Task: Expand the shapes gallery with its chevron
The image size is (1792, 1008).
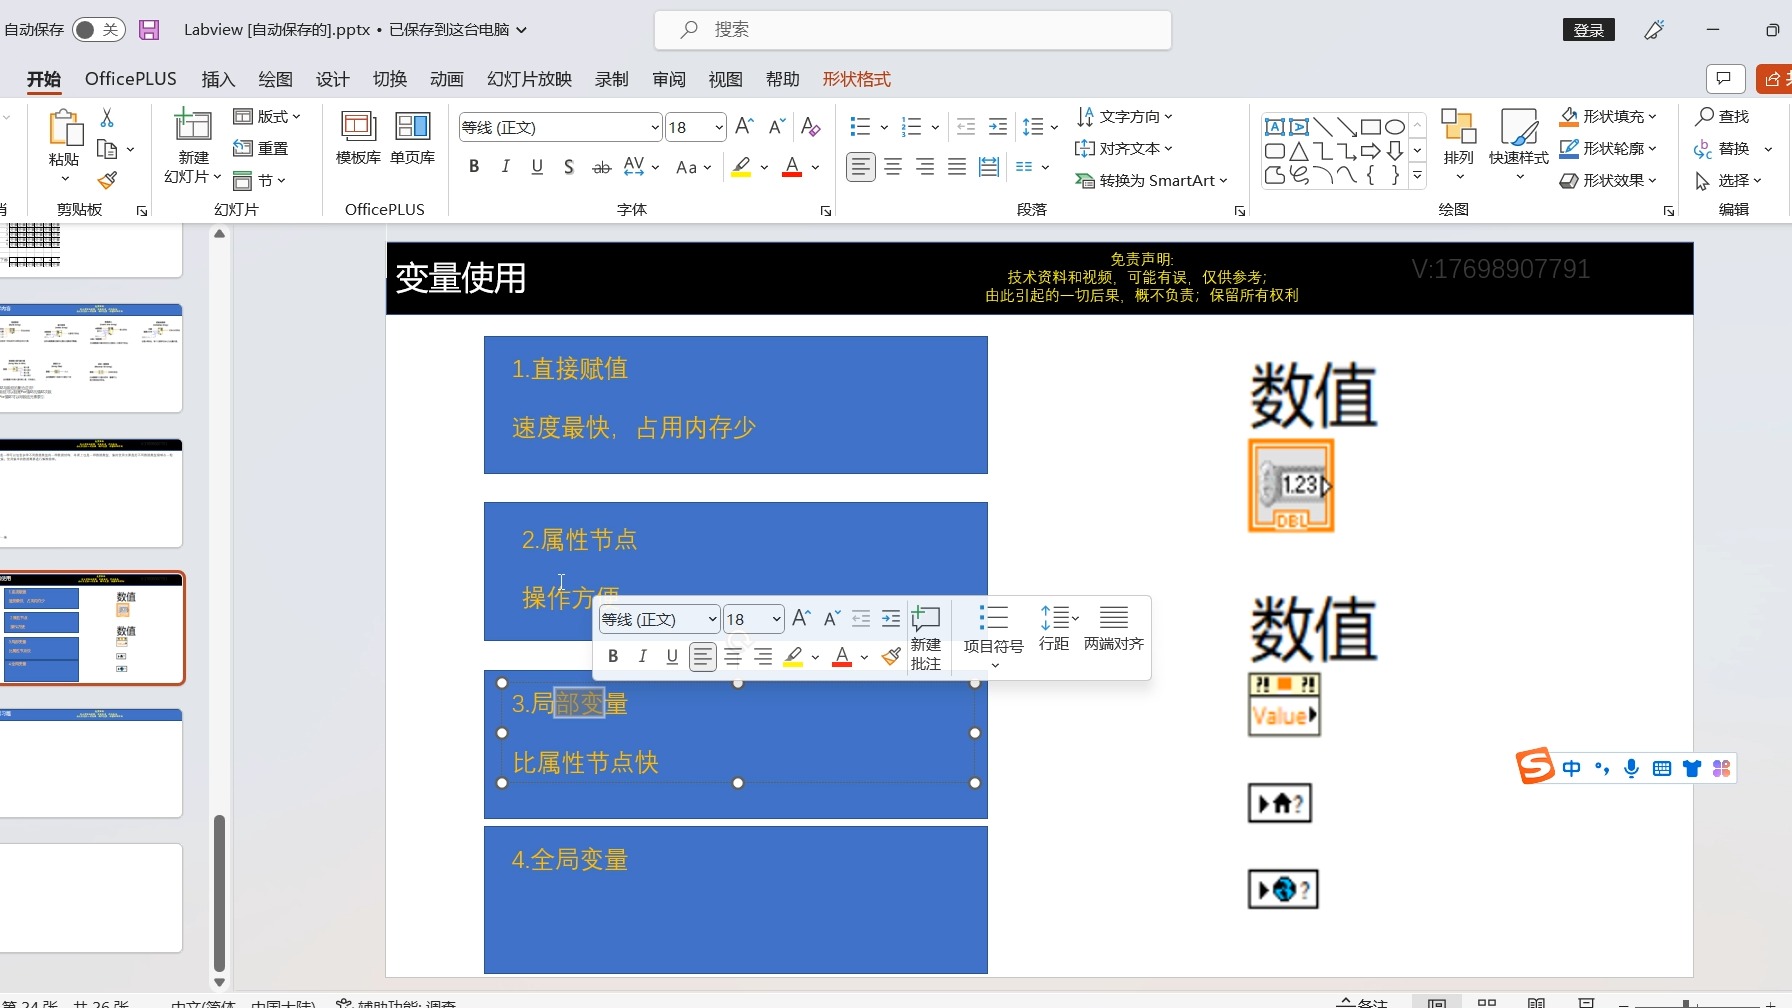Action: point(1417,174)
